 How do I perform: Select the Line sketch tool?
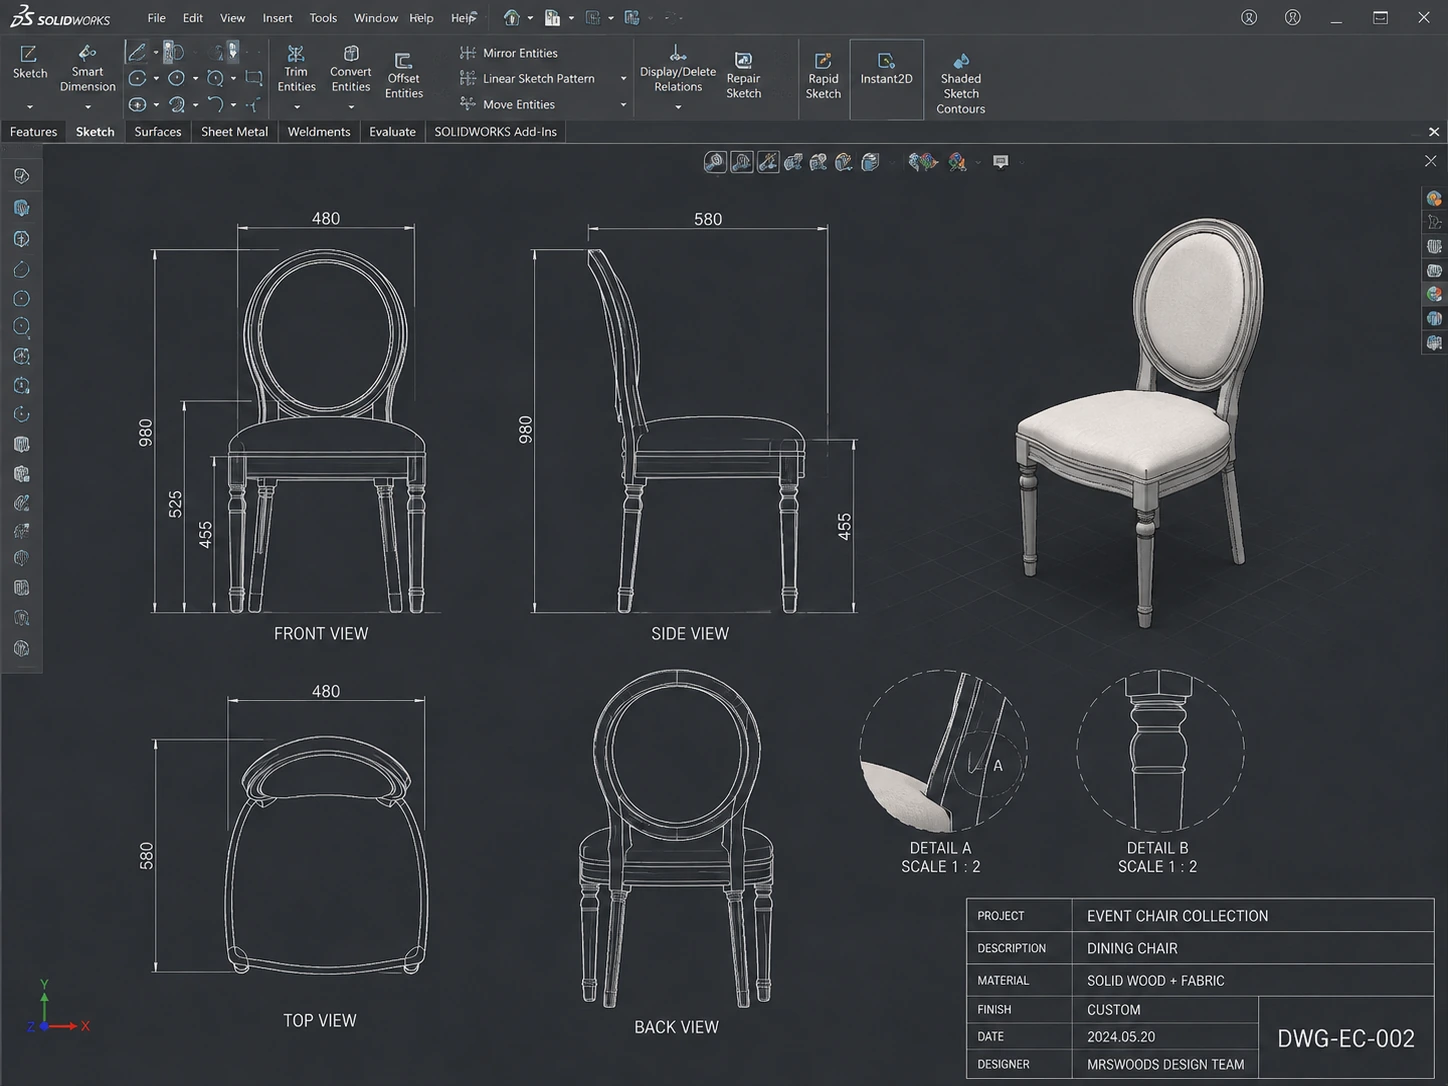point(137,52)
